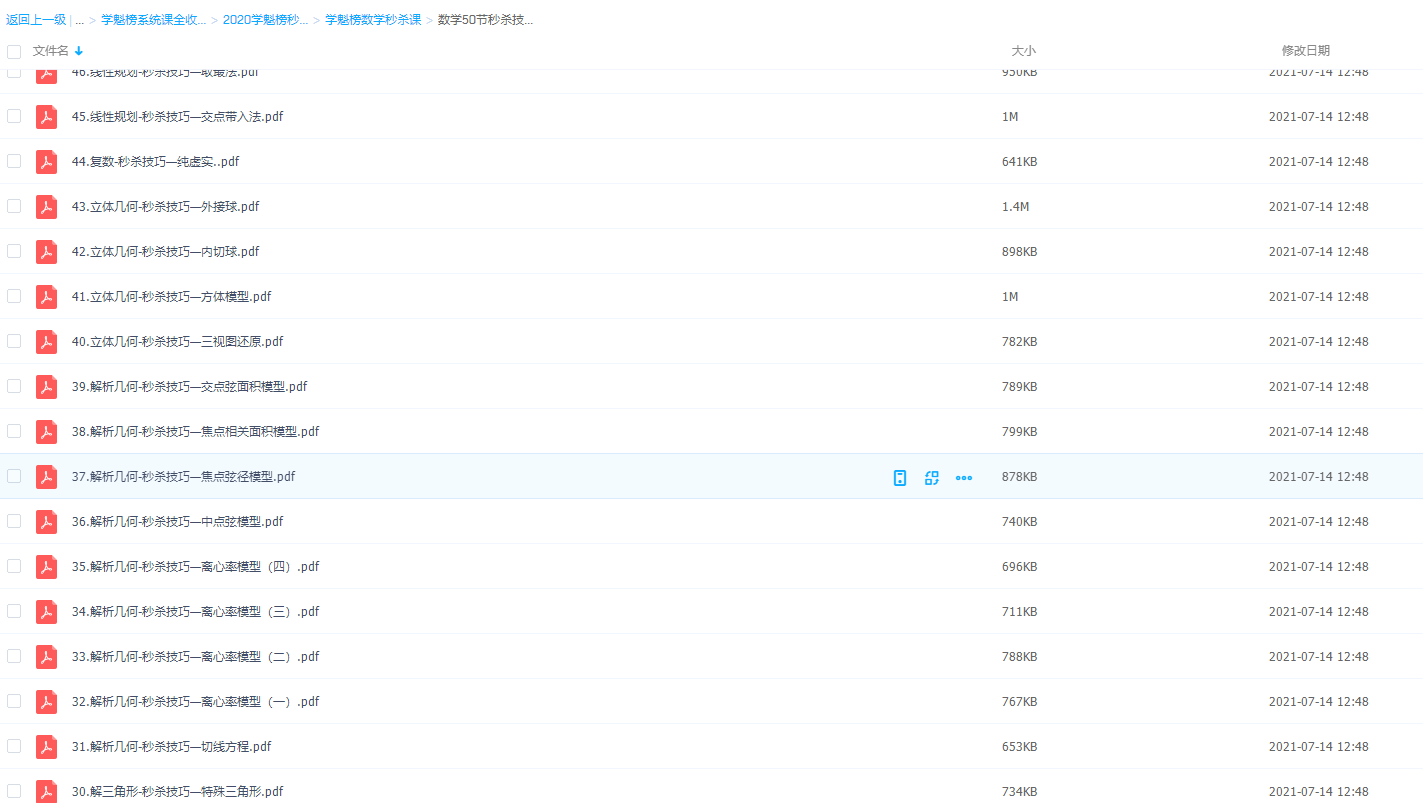The image size is (1423, 803).
Task: Toggle the select-all checkbox beside 文件名
Action: pyautogui.click(x=14, y=51)
